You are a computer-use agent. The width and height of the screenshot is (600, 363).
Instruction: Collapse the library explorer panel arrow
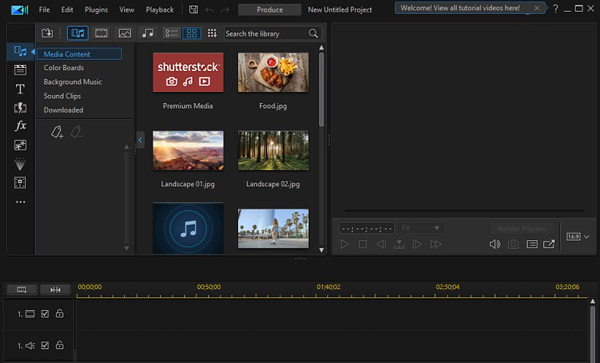140,140
